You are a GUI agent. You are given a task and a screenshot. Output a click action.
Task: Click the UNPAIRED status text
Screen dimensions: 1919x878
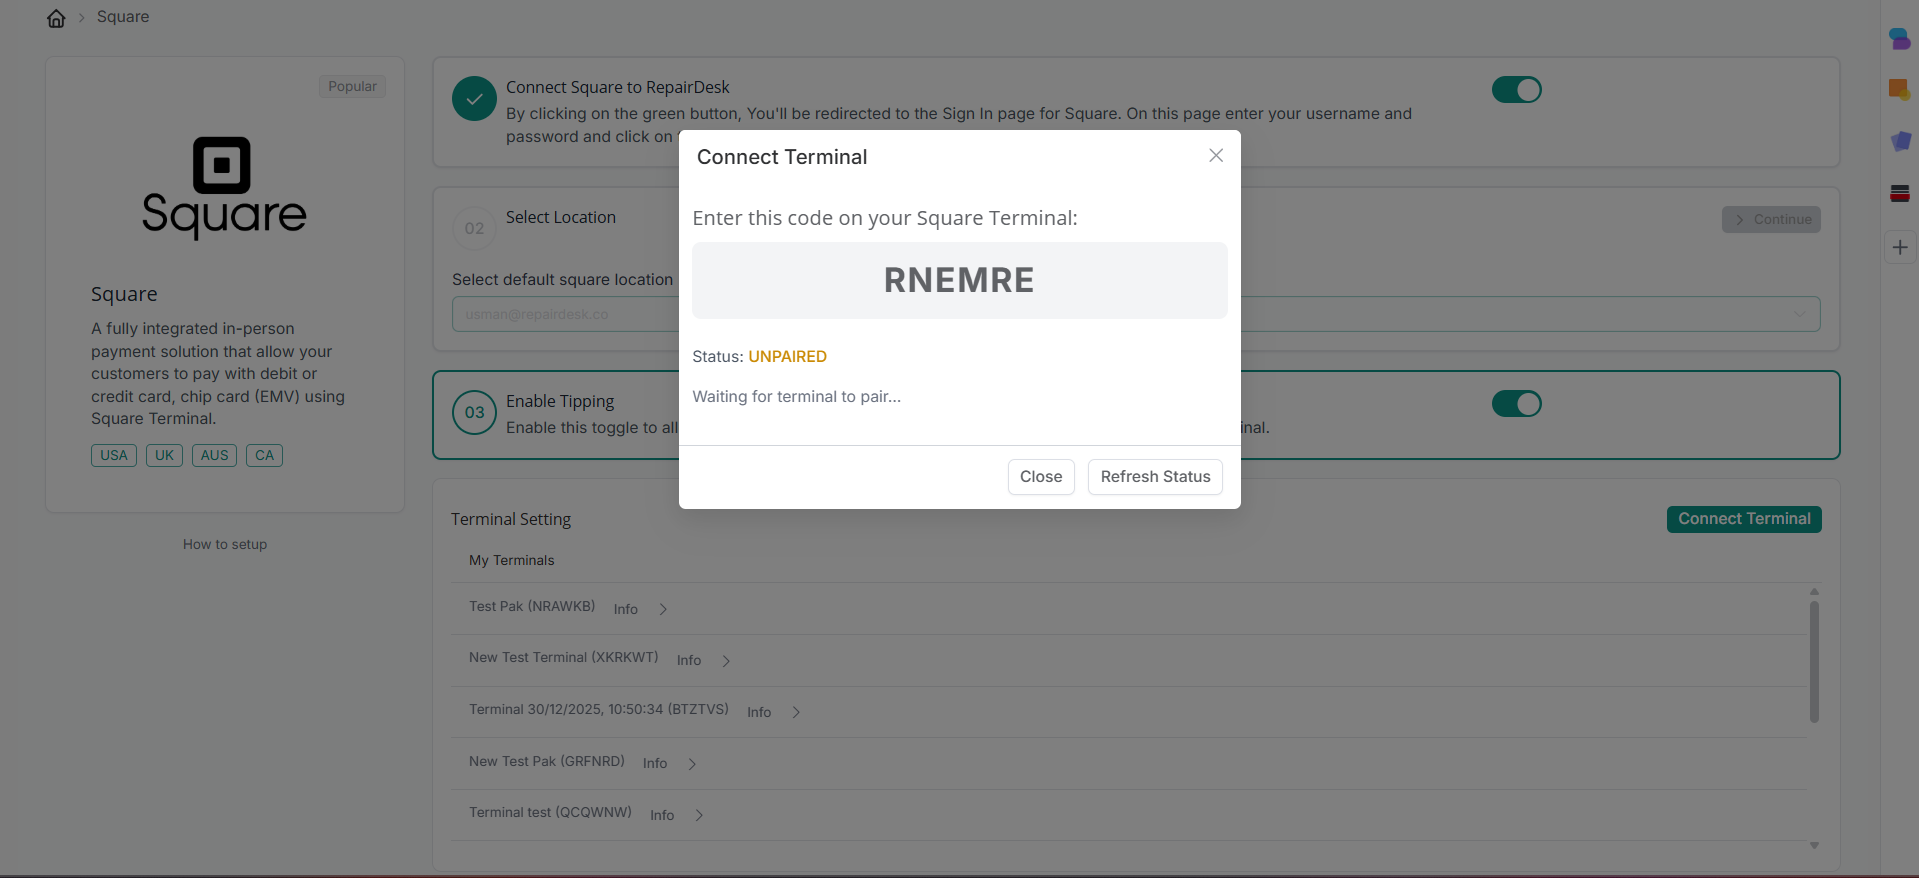click(x=787, y=357)
